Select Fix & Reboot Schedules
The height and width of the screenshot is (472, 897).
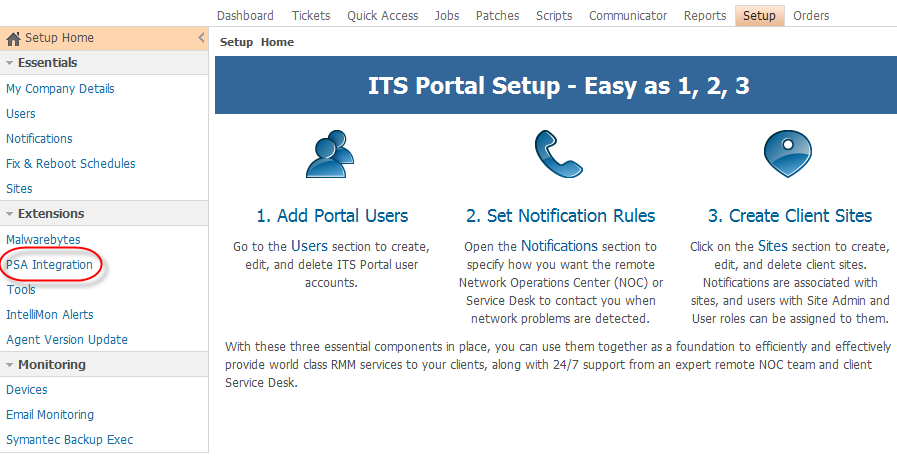[x=70, y=164]
